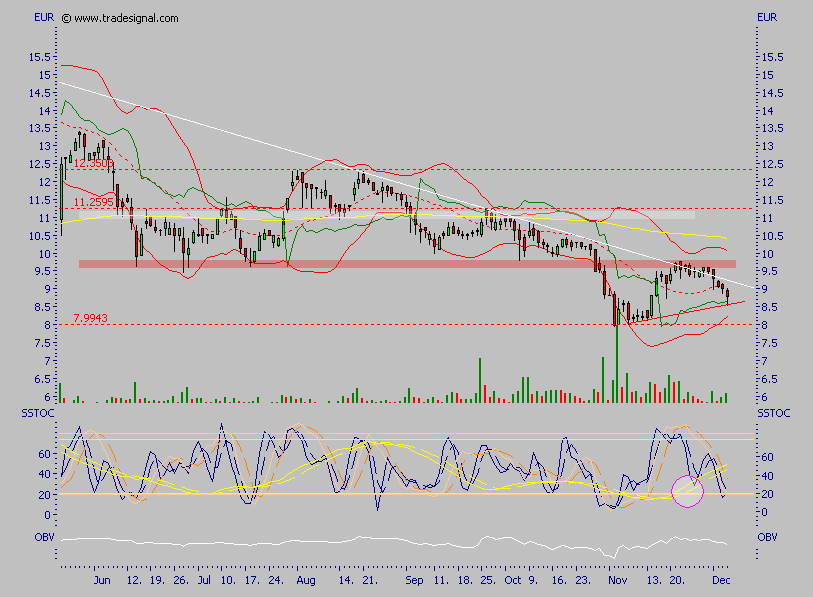This screenshot has width=813, height=597.
Task: Click the magenta circle on the stochastic panel
Action: coord(688,491)
